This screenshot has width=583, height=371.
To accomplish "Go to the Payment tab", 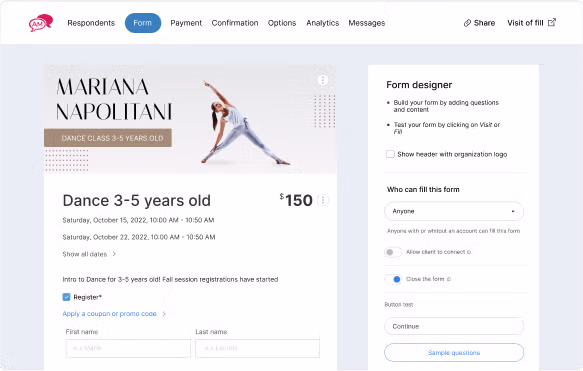I will click(186, 23).
